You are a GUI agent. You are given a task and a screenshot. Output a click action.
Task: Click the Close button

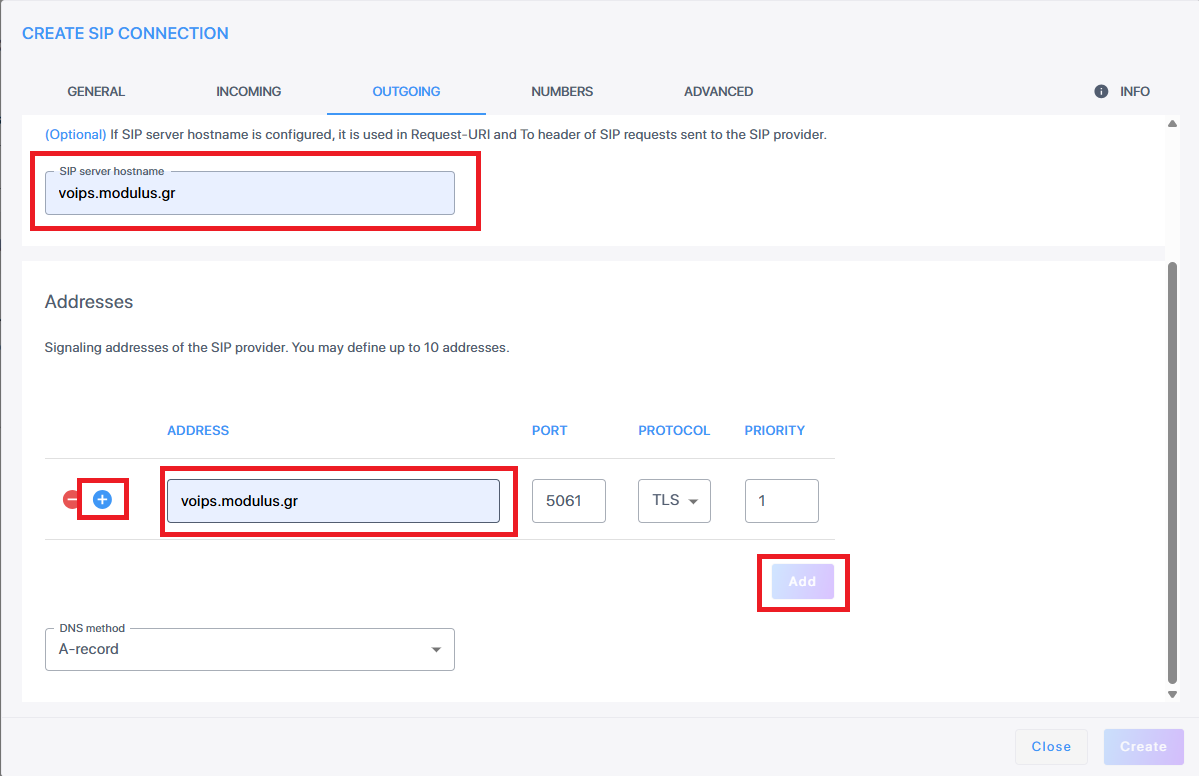tap(1051, 746)
